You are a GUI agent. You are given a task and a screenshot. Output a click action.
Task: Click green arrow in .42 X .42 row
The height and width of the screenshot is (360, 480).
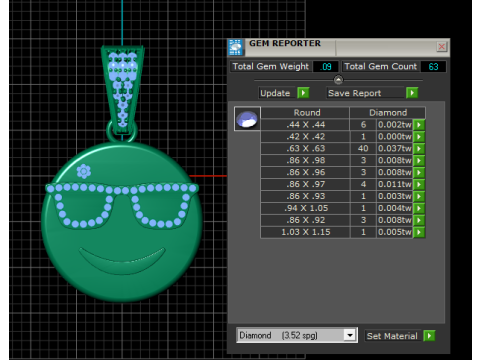point(419,137)
